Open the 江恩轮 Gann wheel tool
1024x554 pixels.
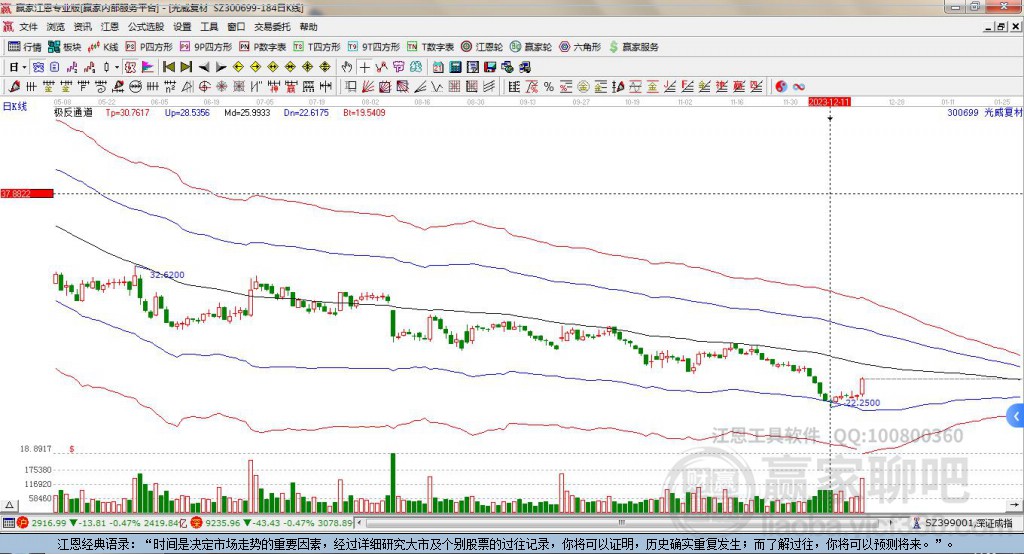pos(482,47)
